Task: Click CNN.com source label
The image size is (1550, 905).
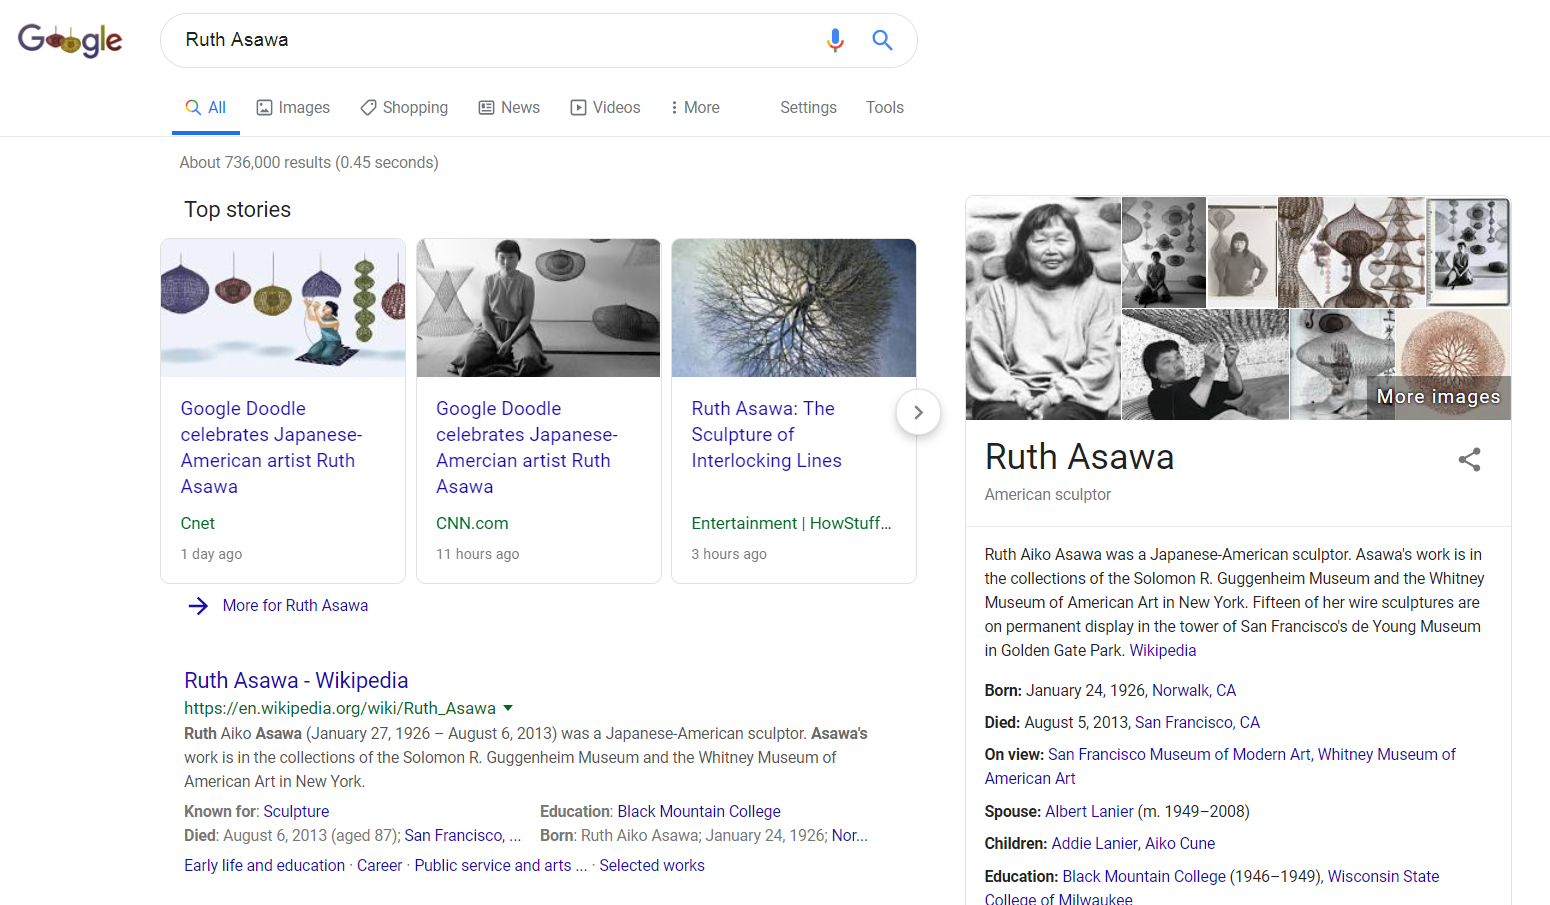Action: (x=472, y=523)
